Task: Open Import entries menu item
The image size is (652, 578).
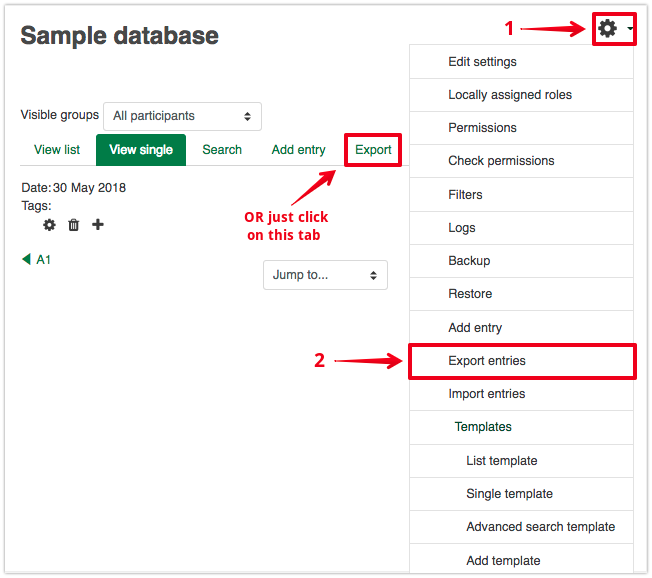Action: [486, 394]
